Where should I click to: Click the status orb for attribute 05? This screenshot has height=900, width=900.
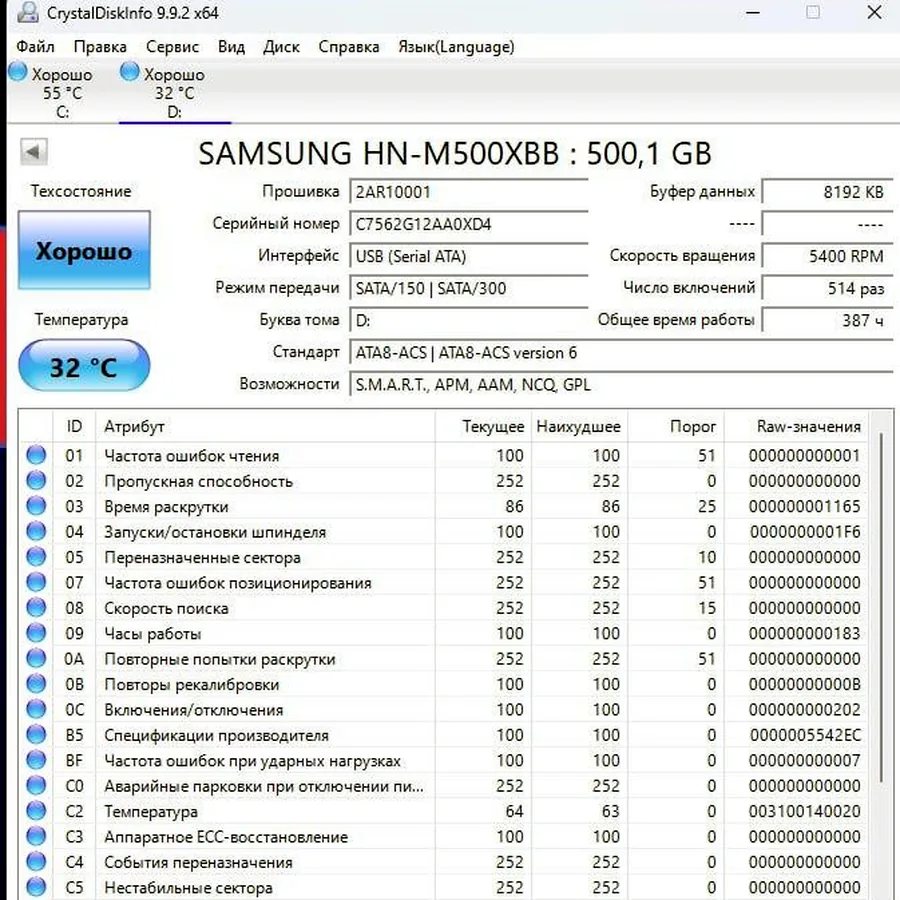click(36, 556)
